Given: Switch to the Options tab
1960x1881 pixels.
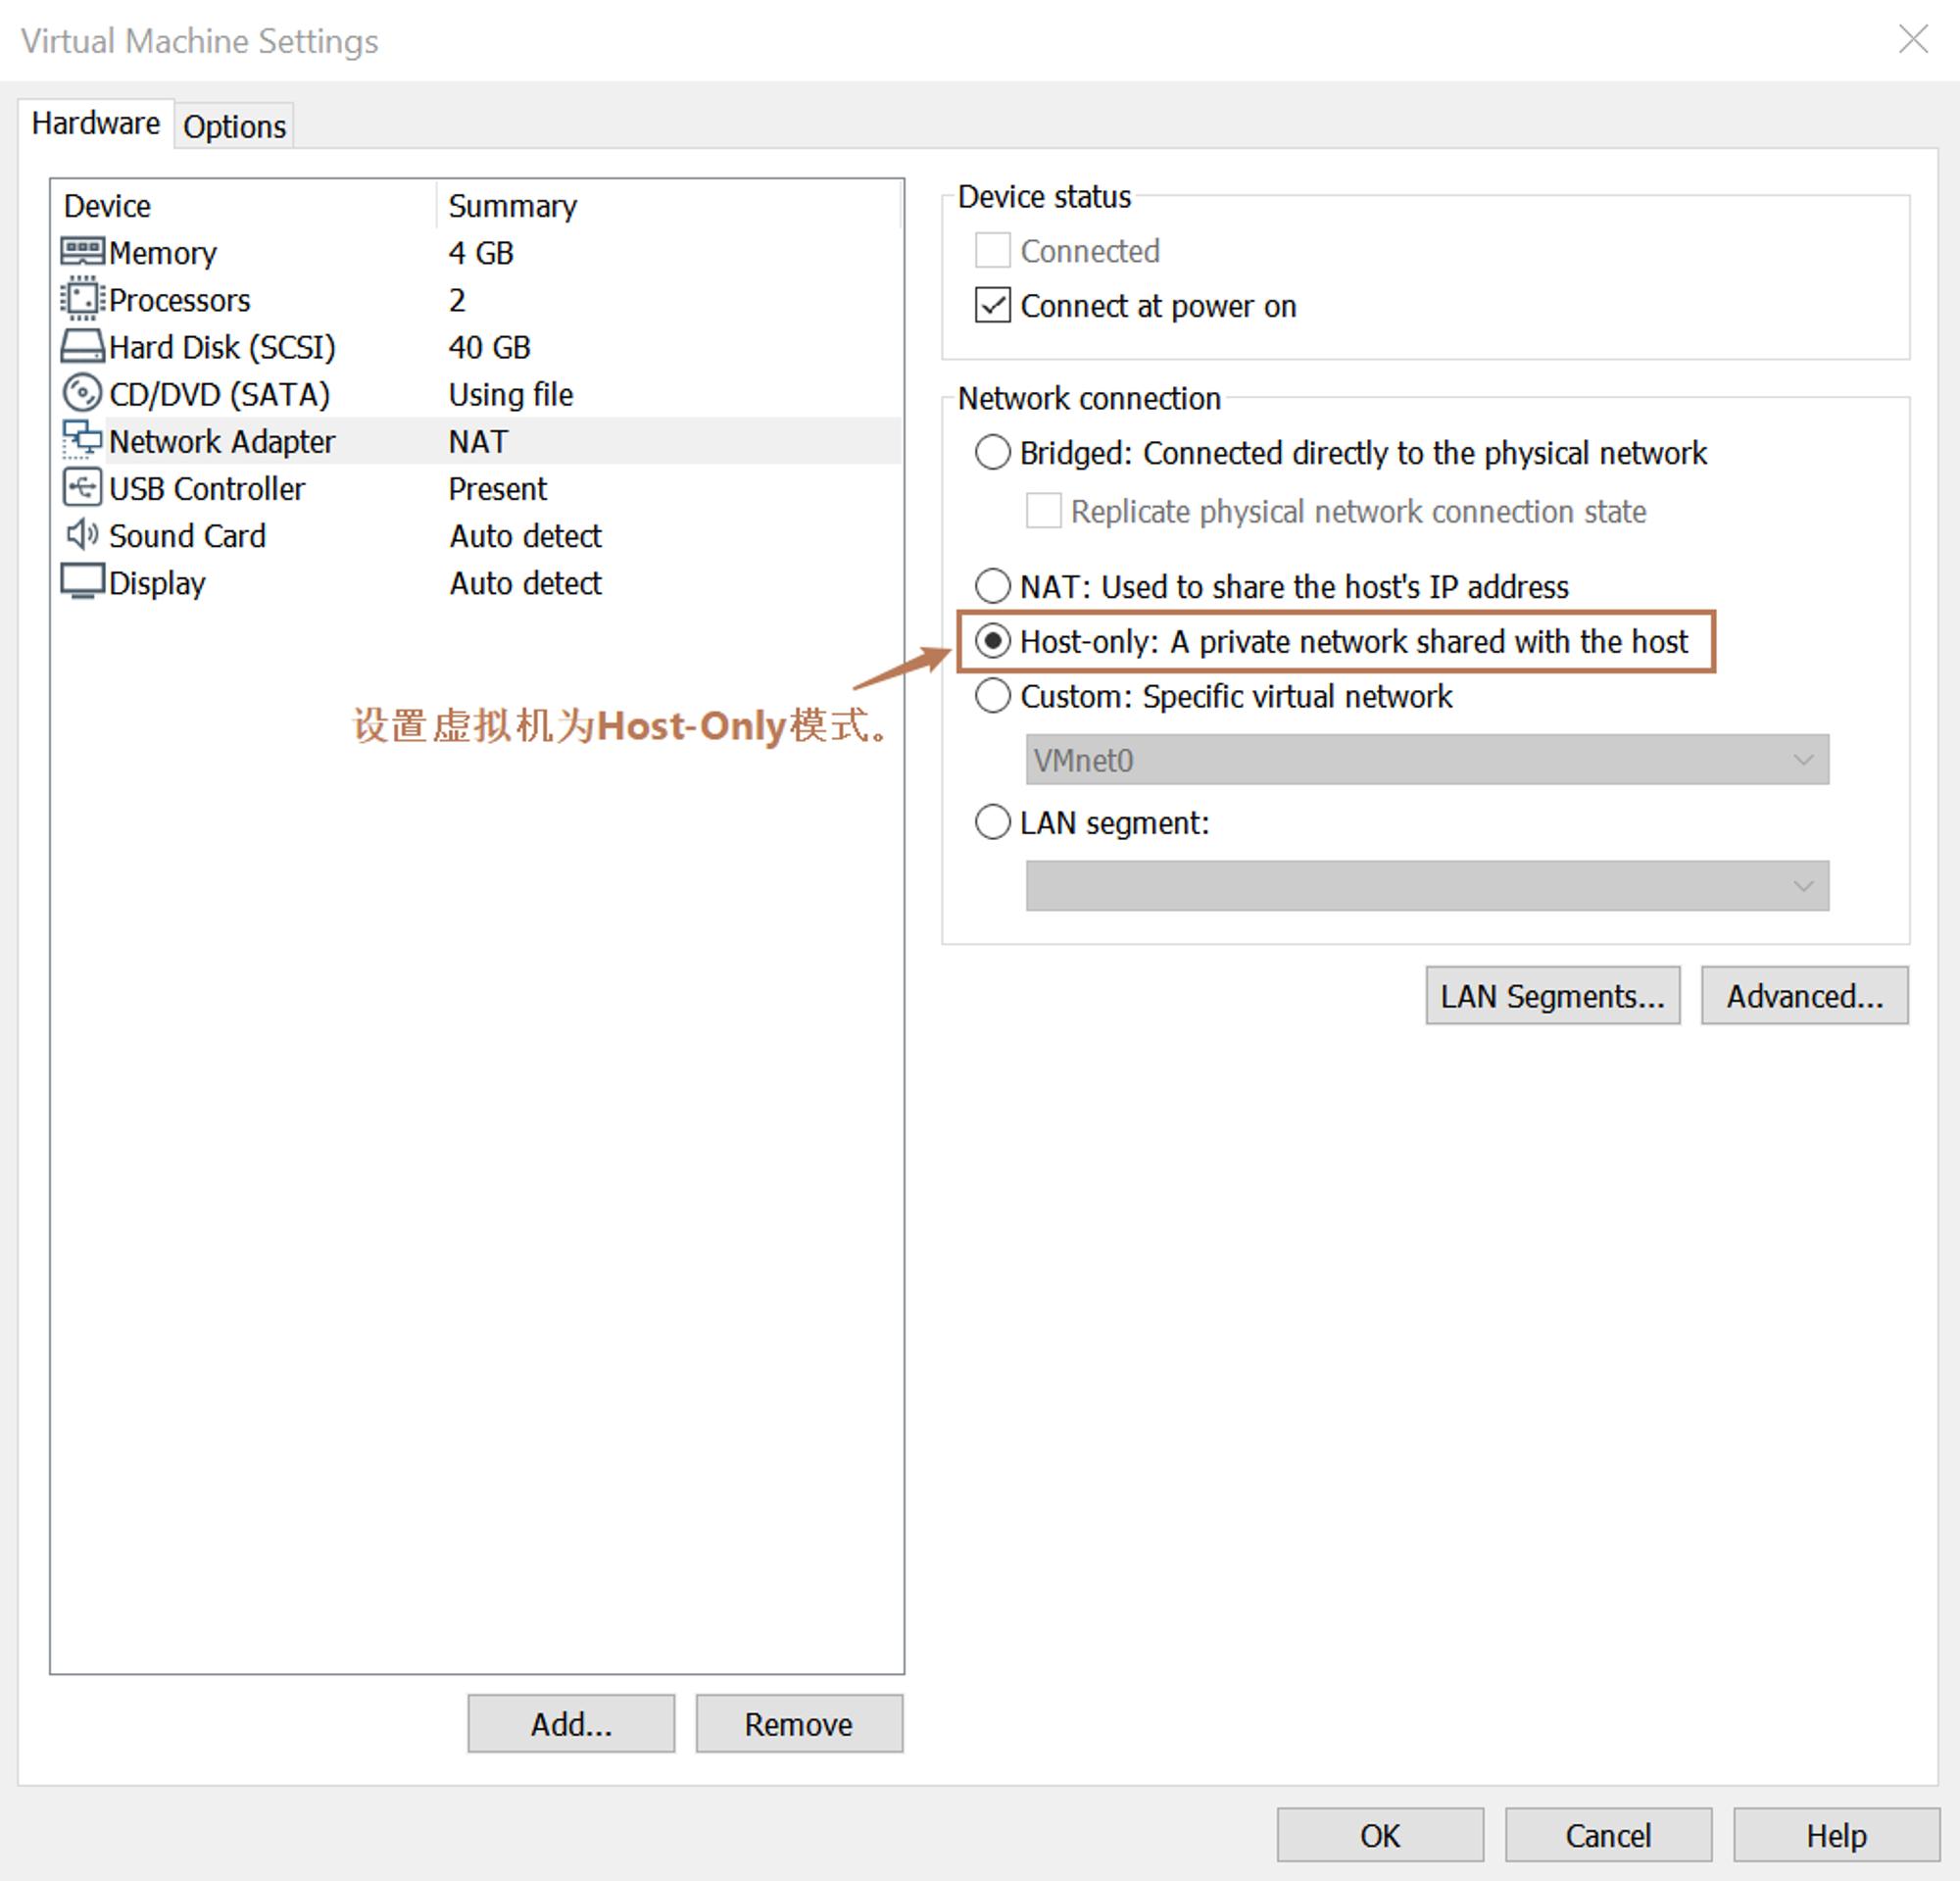Looking at the screenshot, I should (x=234, y=126).
